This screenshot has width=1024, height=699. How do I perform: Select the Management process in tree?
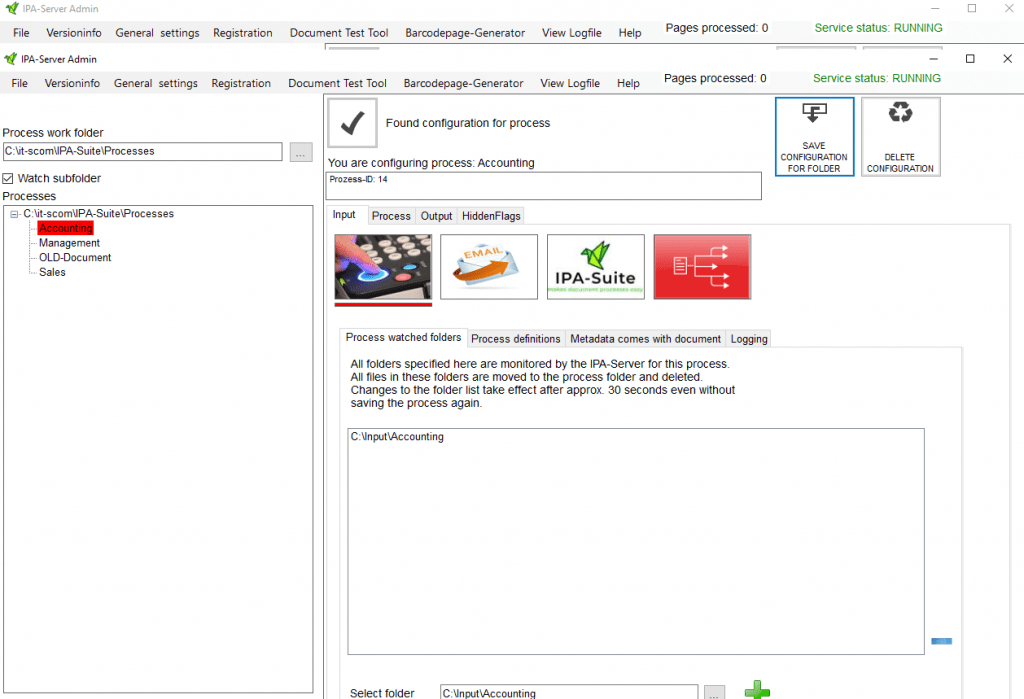click(69, 243)
